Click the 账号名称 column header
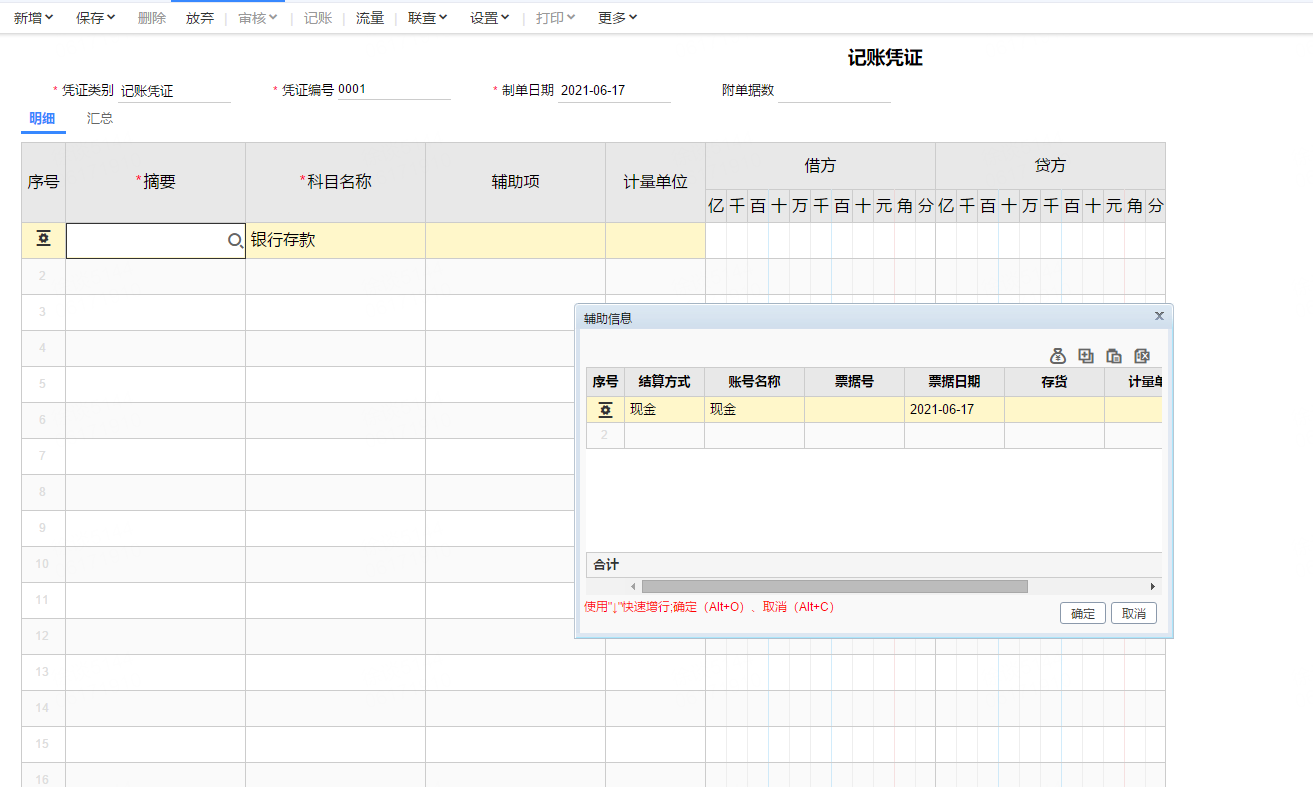The image size is (1313, 787). click(x=754, y=382)
